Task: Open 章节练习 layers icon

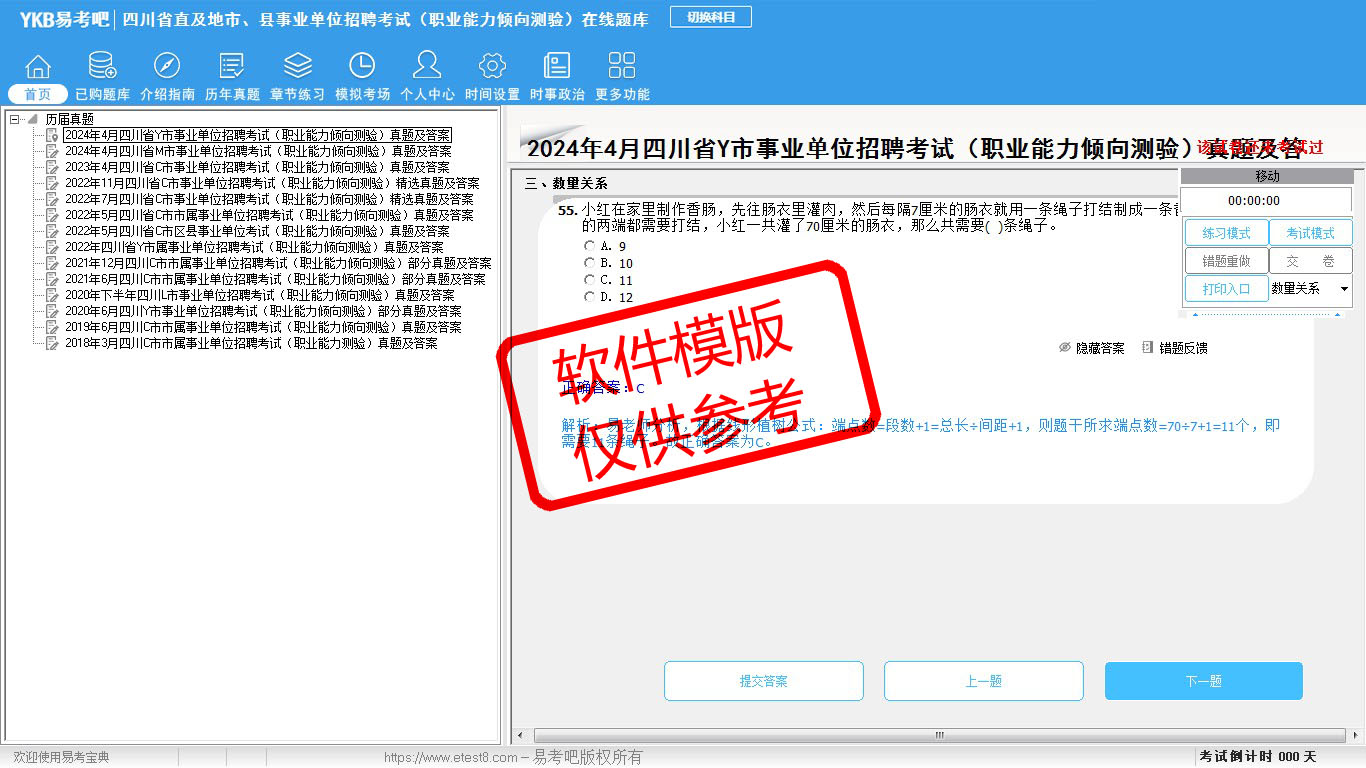Action: (x=297, y=68)
